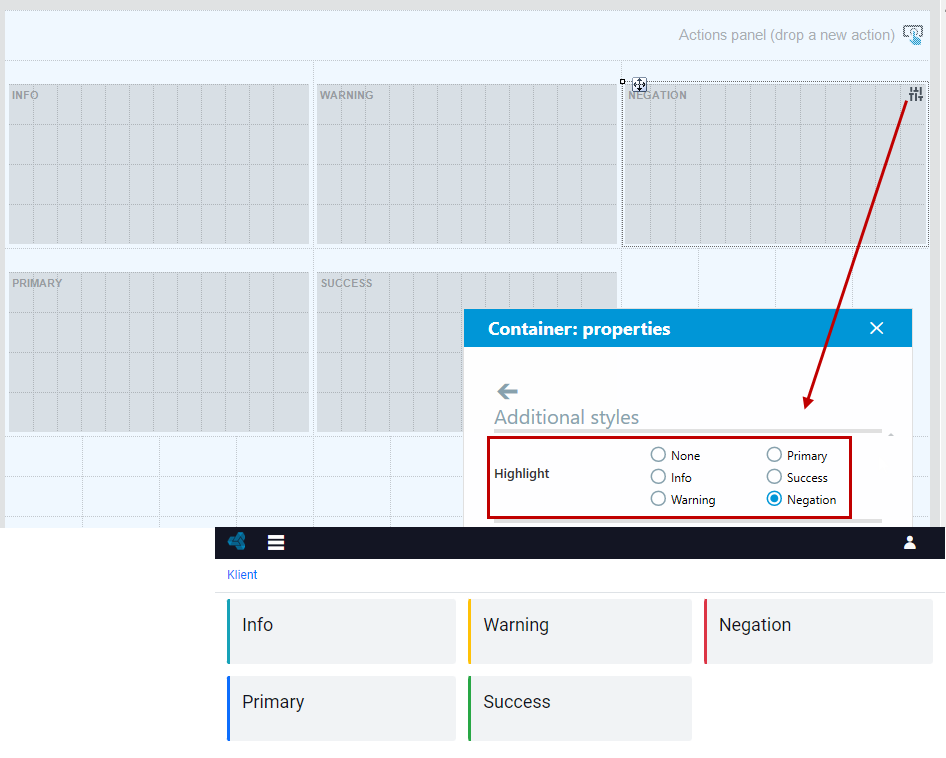This screenshot has width=946, height=758.
Task: Click the Additional styles heading
Action: tap(567, 417)
